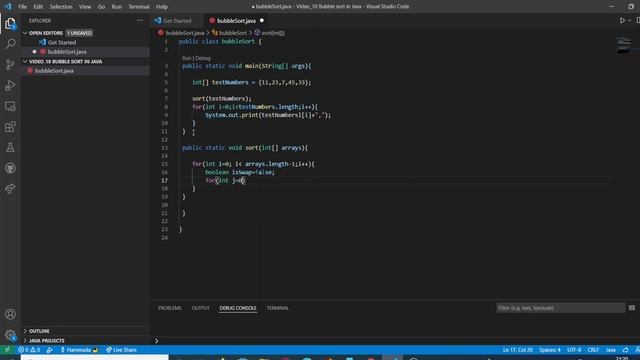Collapse the VIDEO_10 BUBBLE SORT IN JAVA folder
The height and width of the screenshot is (360, 640).
tap(65, 62)
